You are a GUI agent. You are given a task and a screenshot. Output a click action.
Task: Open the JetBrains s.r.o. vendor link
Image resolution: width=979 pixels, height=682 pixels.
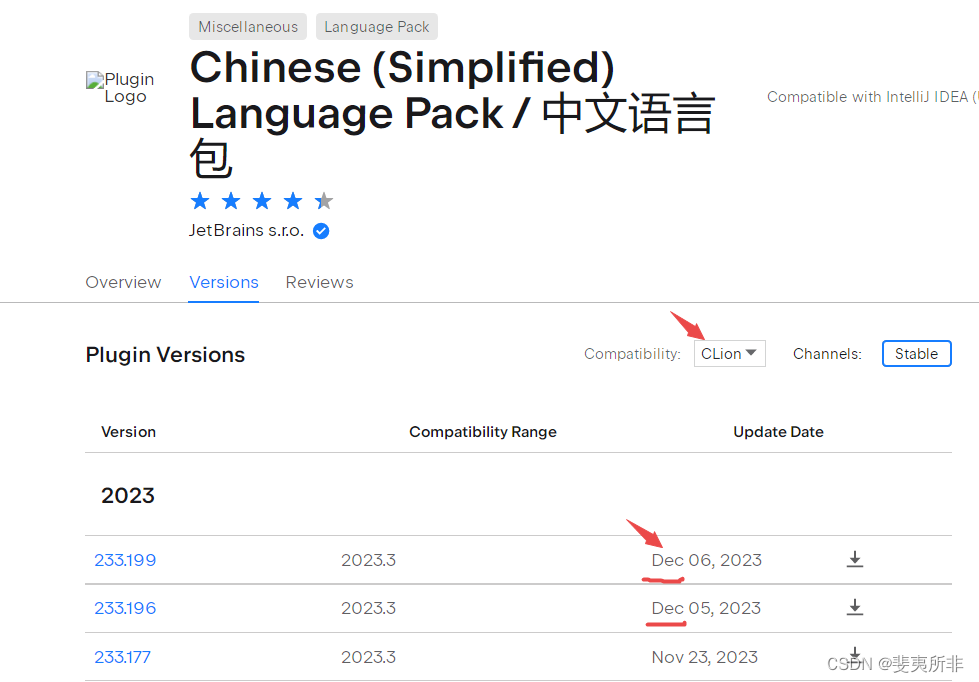246,230
